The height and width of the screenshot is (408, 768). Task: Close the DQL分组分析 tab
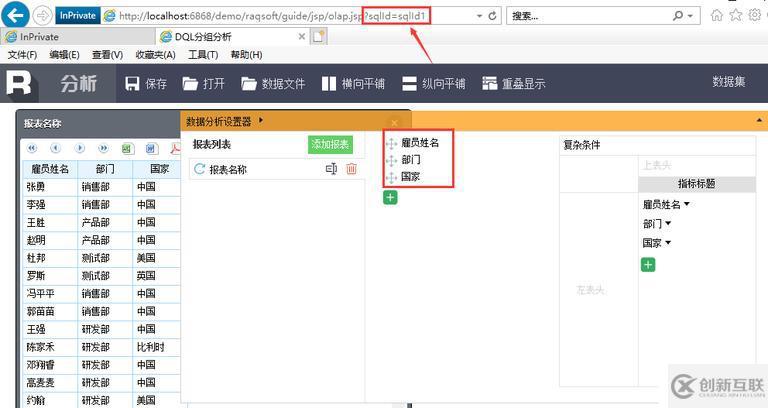302,36
